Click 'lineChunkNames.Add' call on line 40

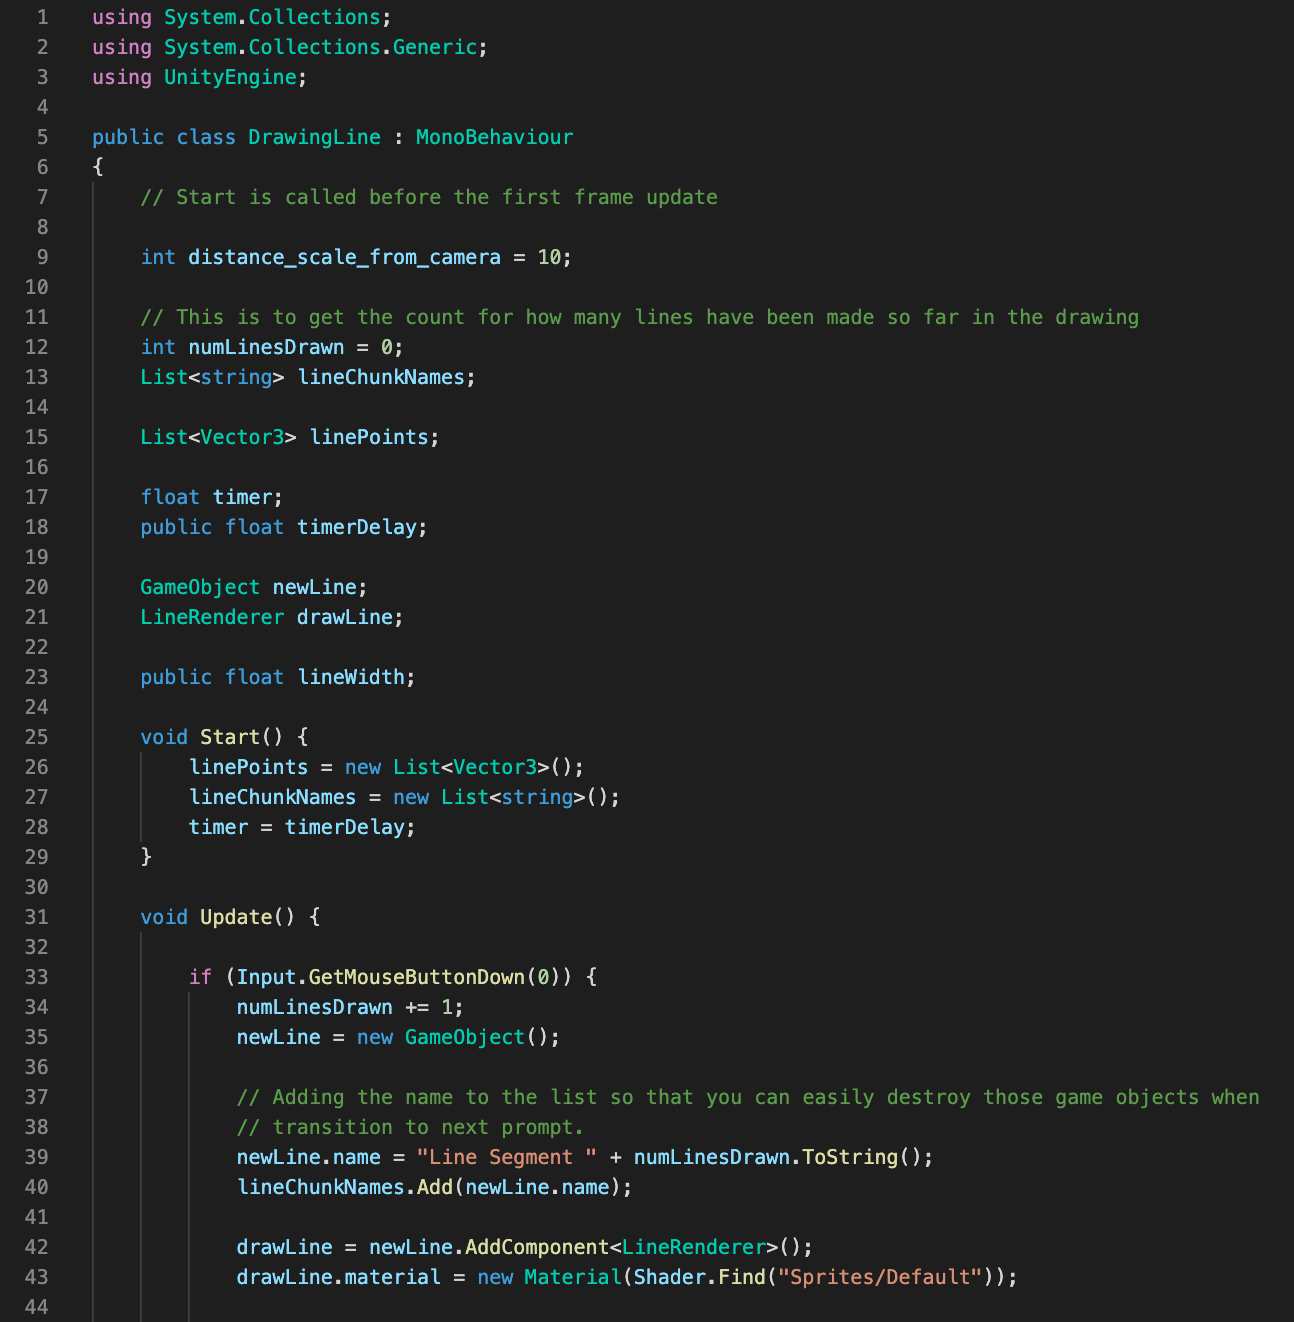344,1187
